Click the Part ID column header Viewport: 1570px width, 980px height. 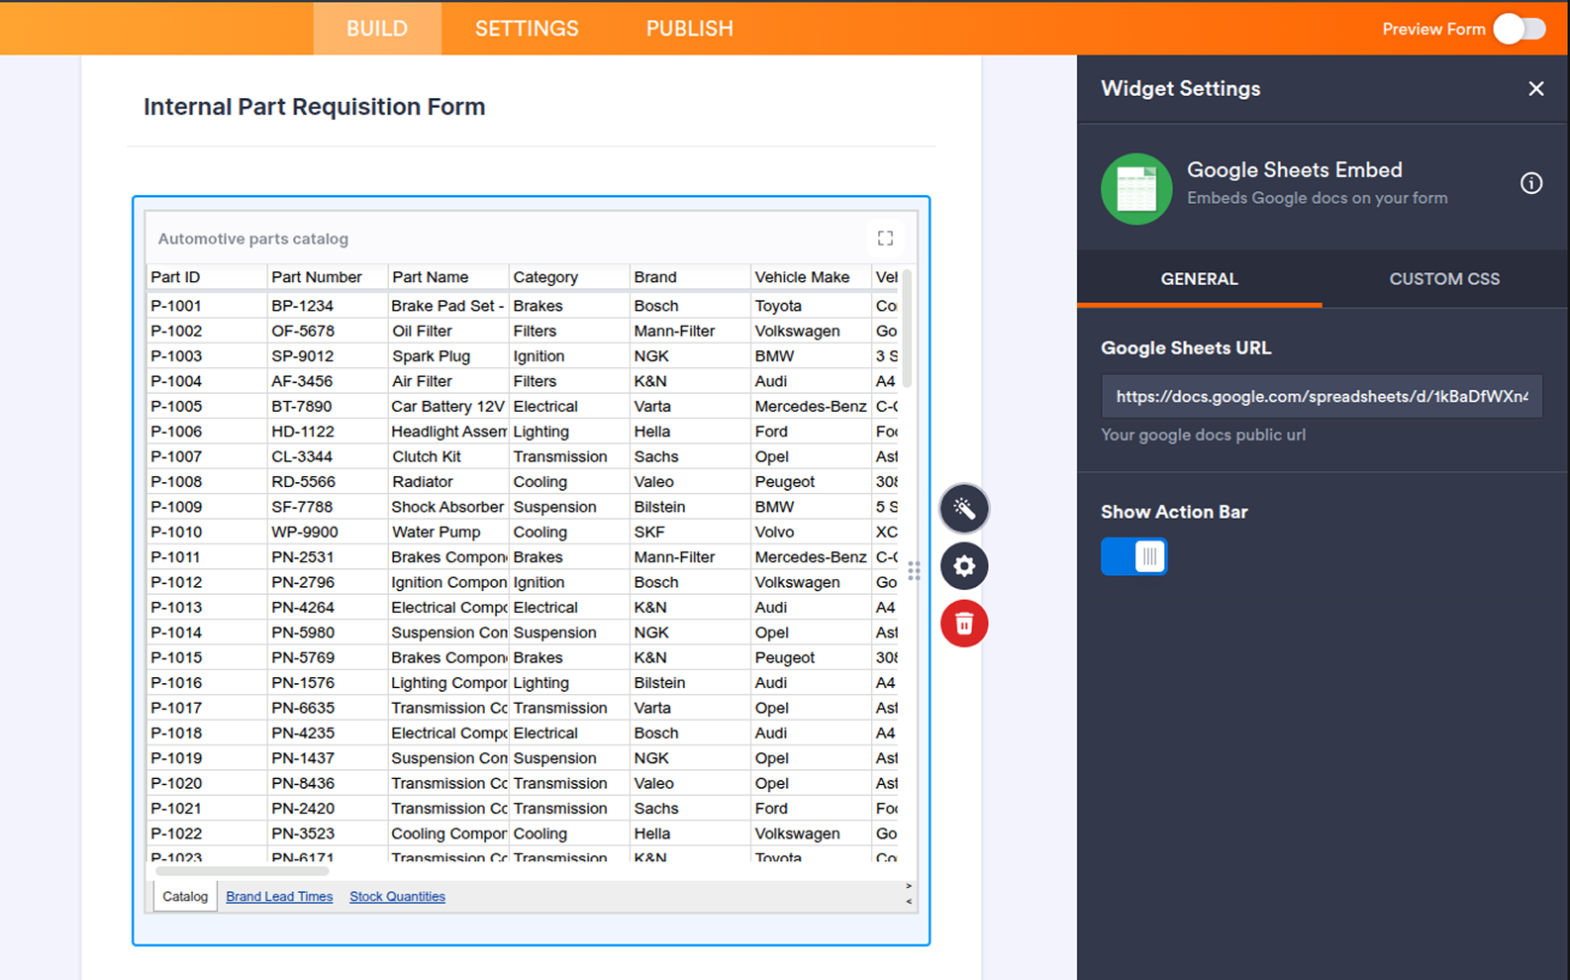click(x=206, y=277)
